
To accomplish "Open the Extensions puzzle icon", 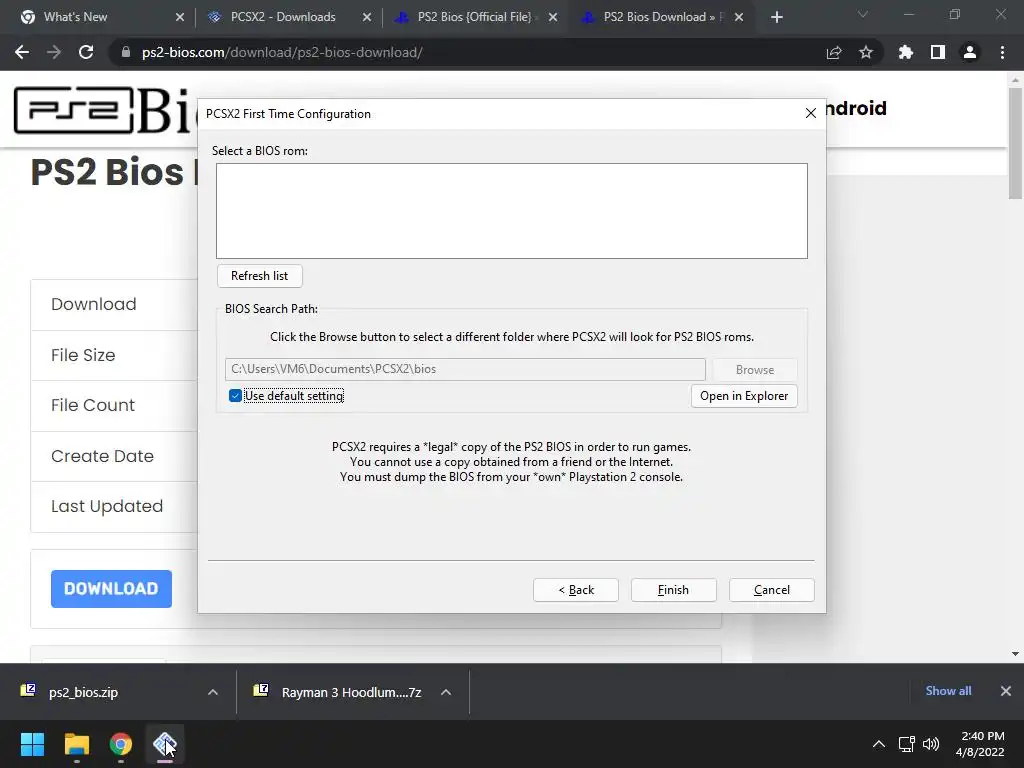I will point(906,52).
